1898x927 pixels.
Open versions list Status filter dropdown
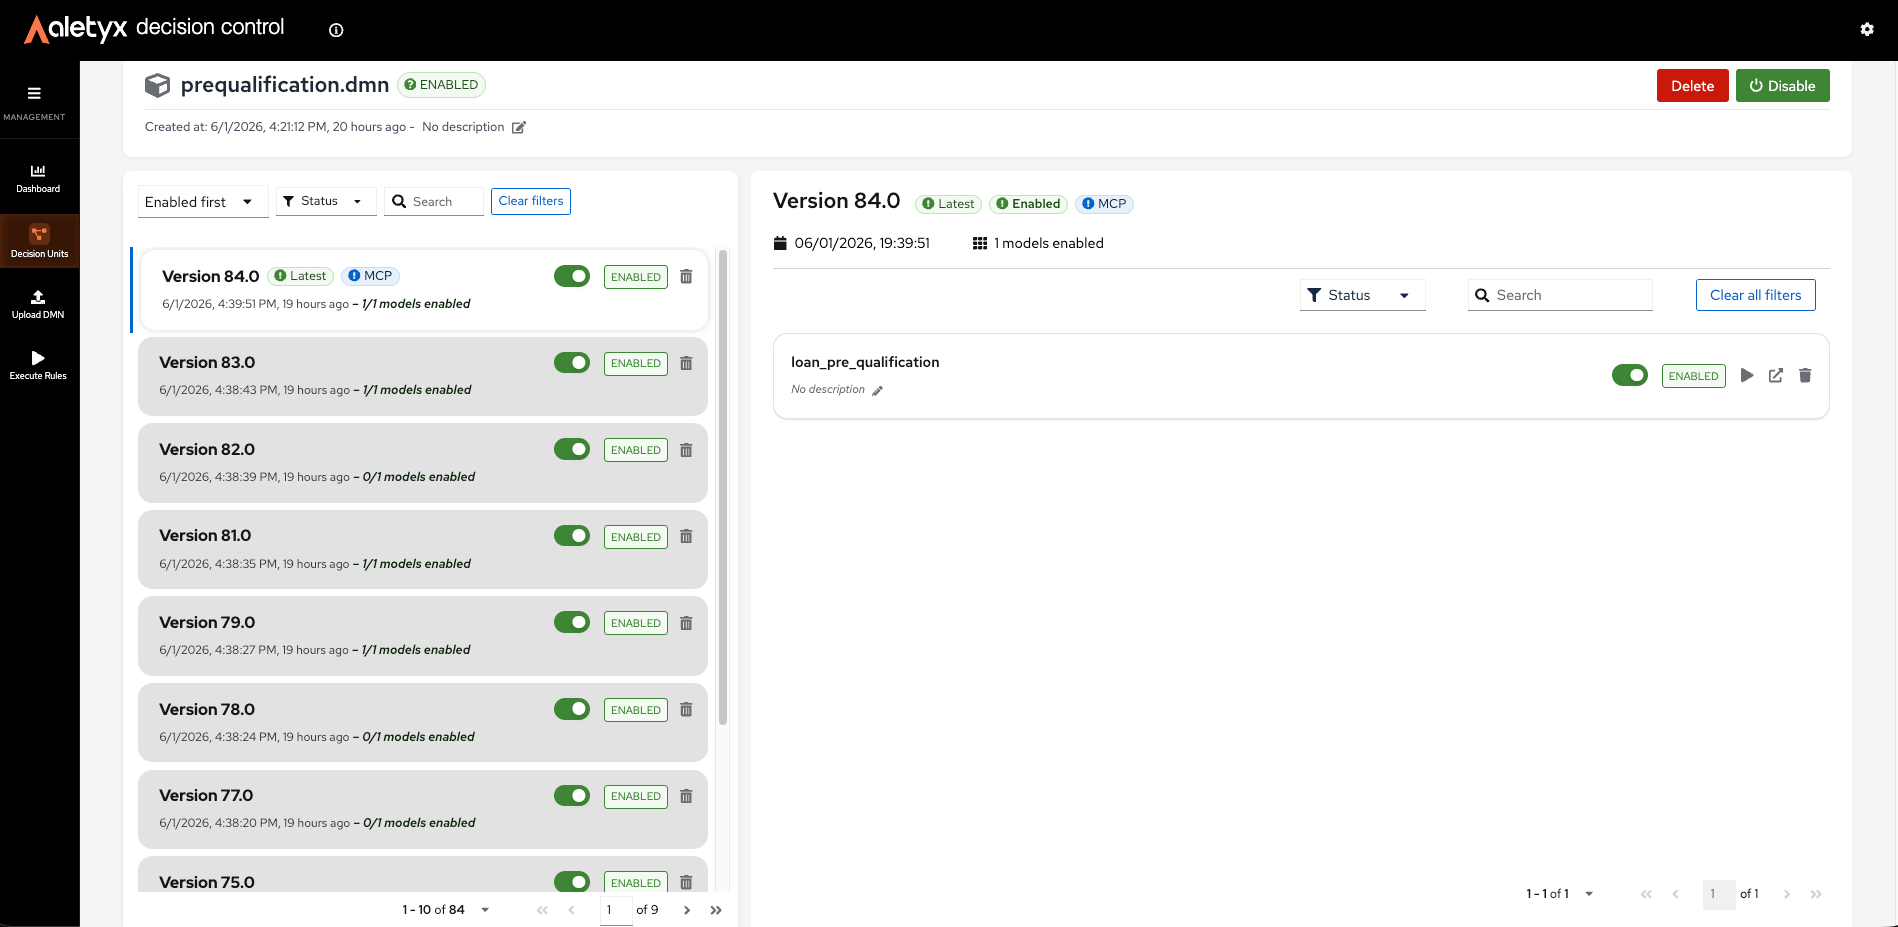point(326,201)
